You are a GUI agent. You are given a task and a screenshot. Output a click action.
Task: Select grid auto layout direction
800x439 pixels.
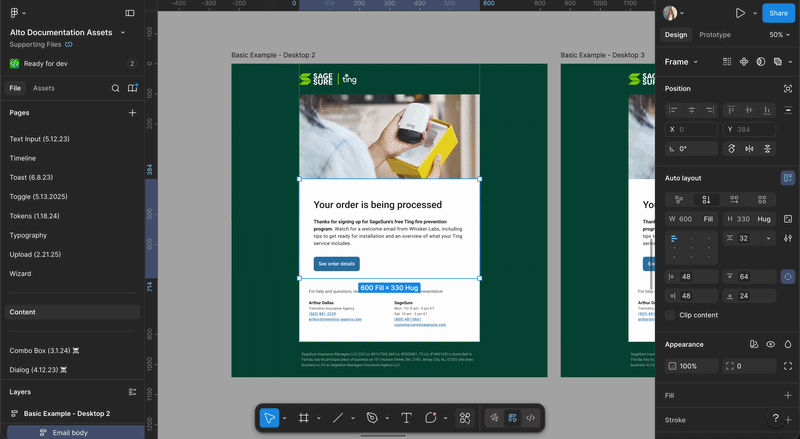(x=762, y=200)
